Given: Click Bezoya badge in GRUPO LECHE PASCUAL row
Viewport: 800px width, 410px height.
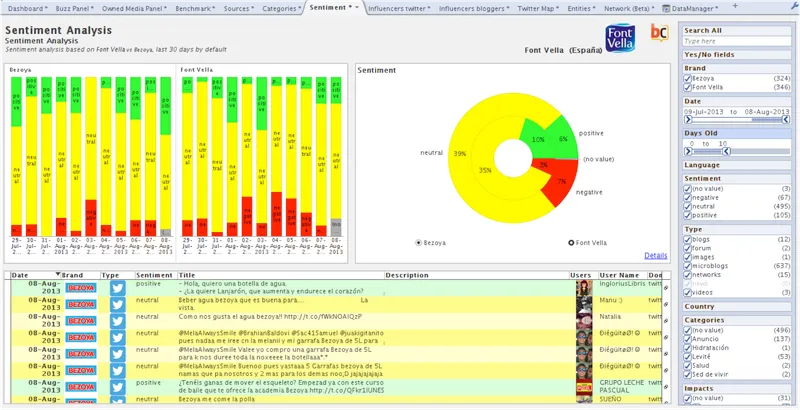Looking at the screenshot, I should click(81, 387).
